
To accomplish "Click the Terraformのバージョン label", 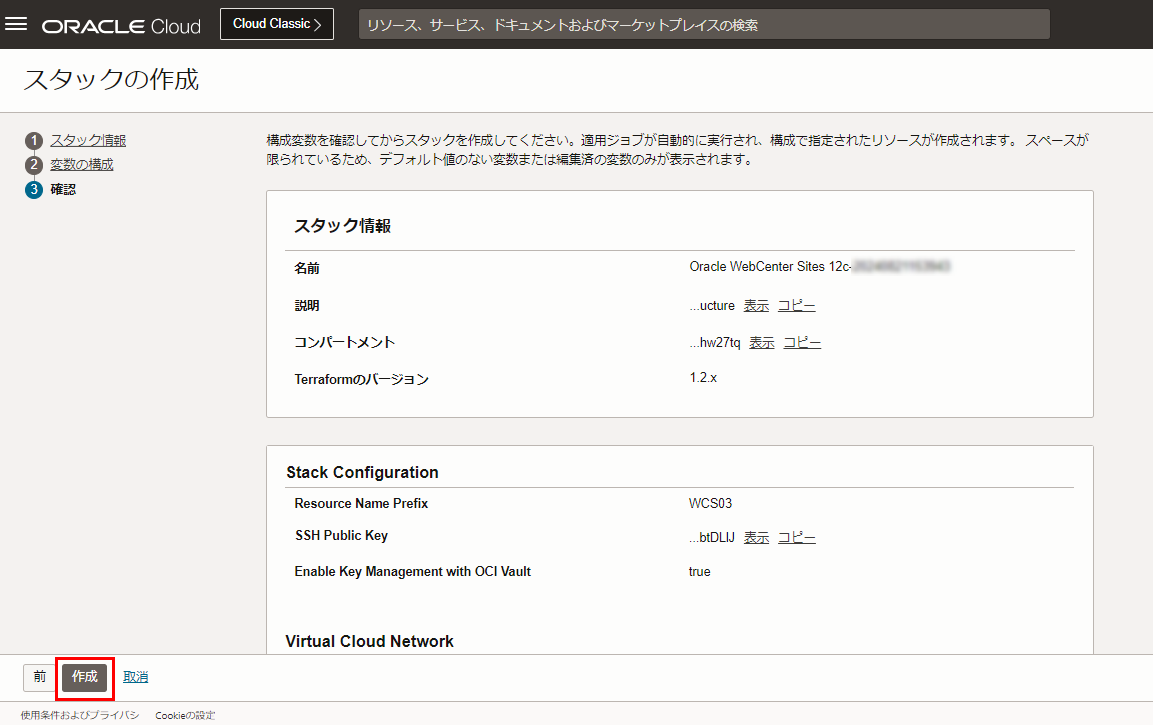I will 361,379.
